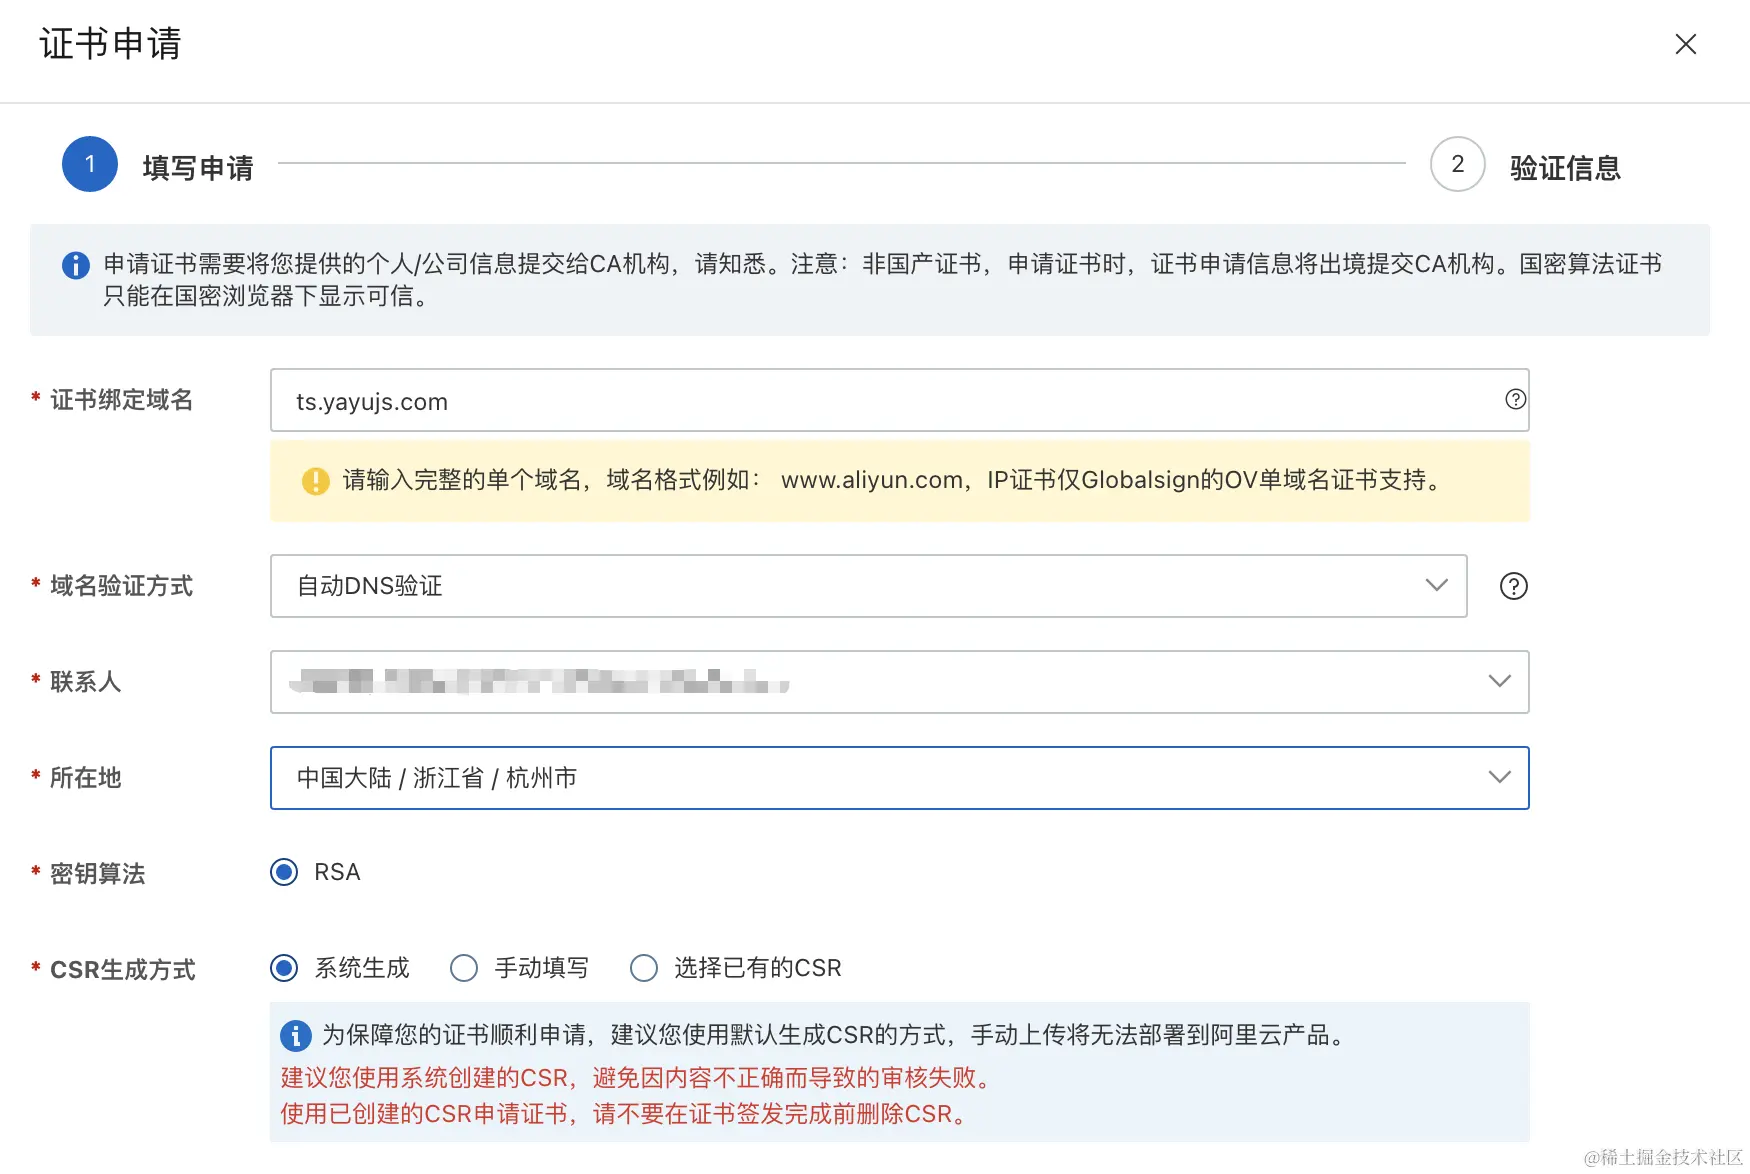Close the 证书申请 dialog
The width and height of the screenshot is (1750, 1174).
pyautogui.click(x=1685, y=44)
